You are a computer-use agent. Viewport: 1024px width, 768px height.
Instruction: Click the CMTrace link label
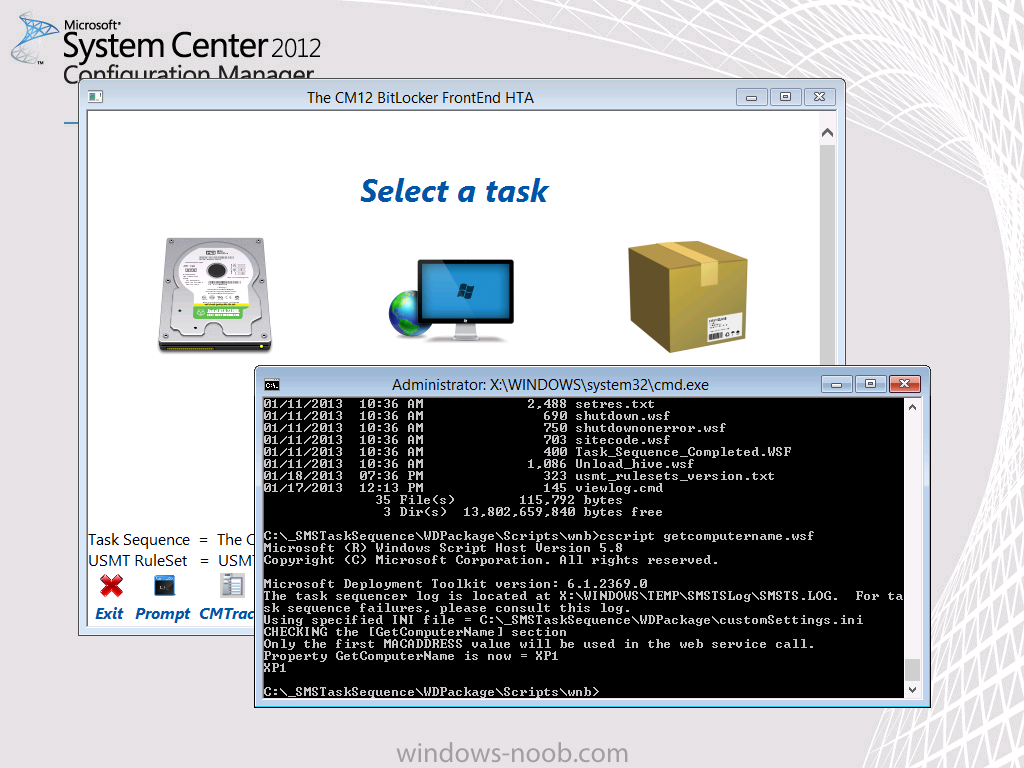(x=227, y=614)
